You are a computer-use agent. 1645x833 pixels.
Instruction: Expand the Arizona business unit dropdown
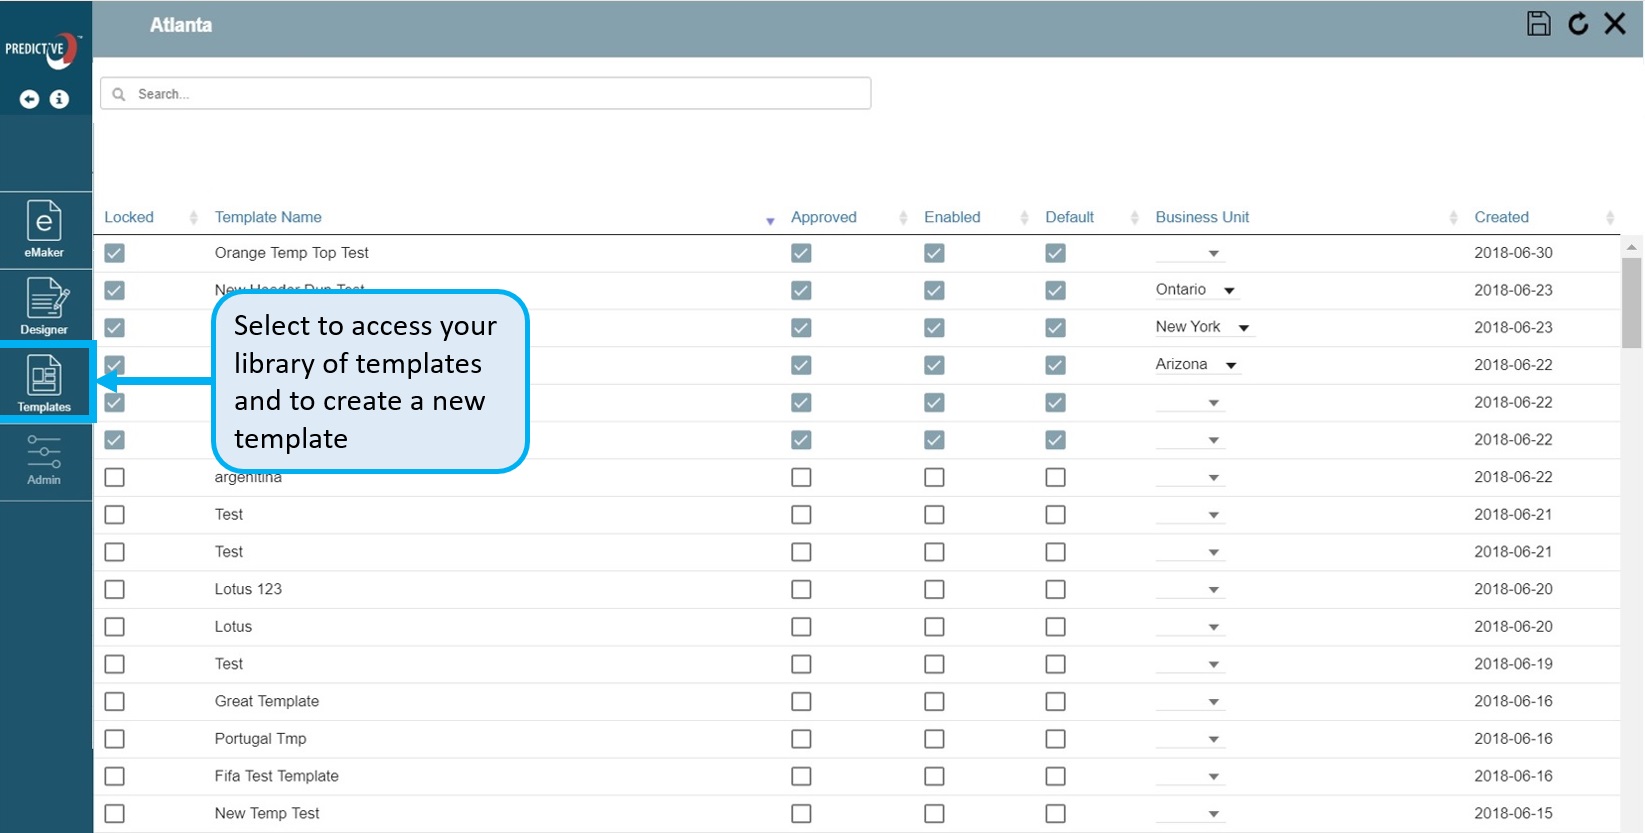1231,366
